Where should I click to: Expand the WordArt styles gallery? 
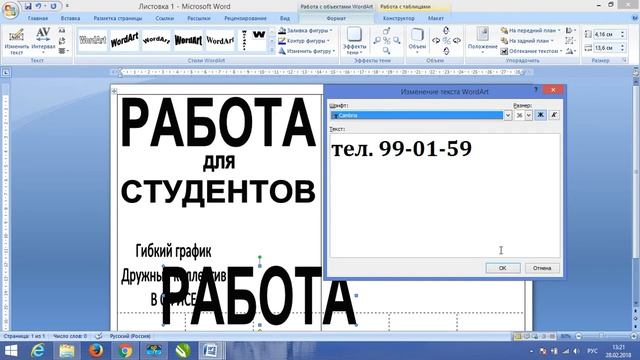click(x=272, y=51)
